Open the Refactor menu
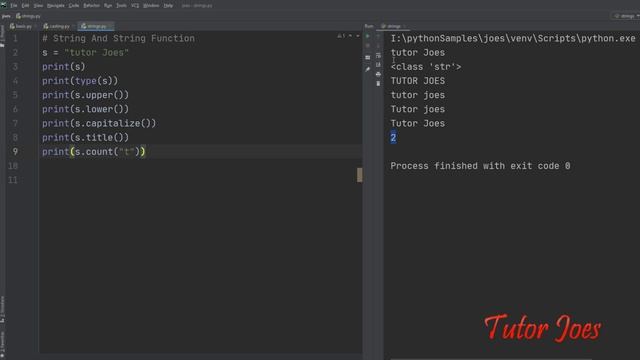The width and height of the screenshot is (640, 360). (x=91, y=5)
